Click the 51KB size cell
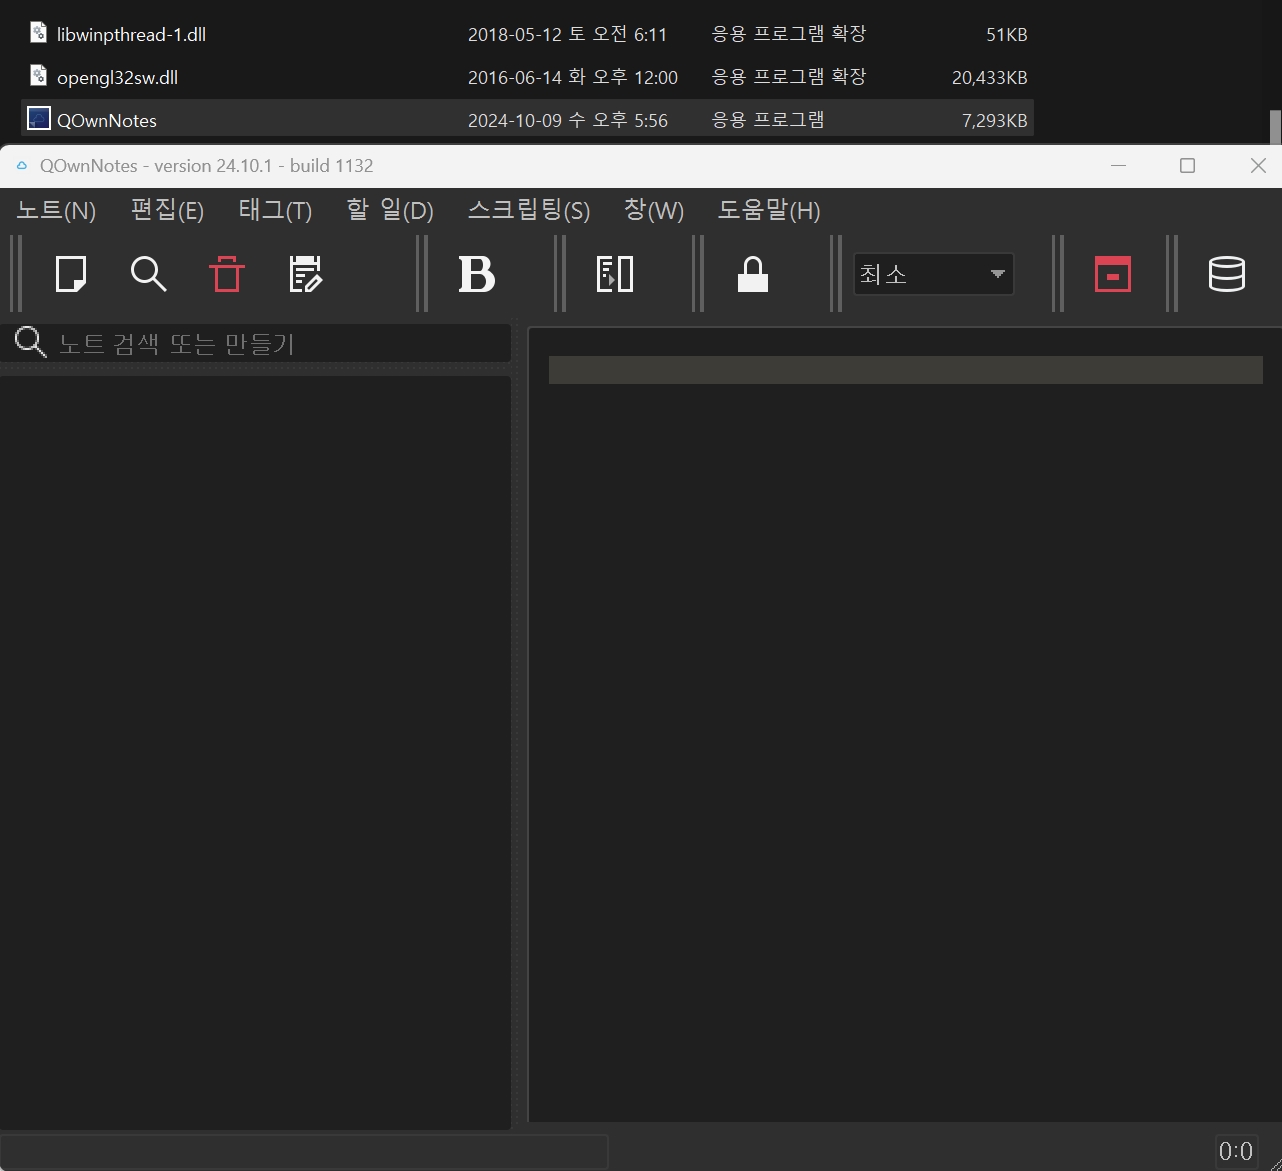 (x=1006, y=34)
